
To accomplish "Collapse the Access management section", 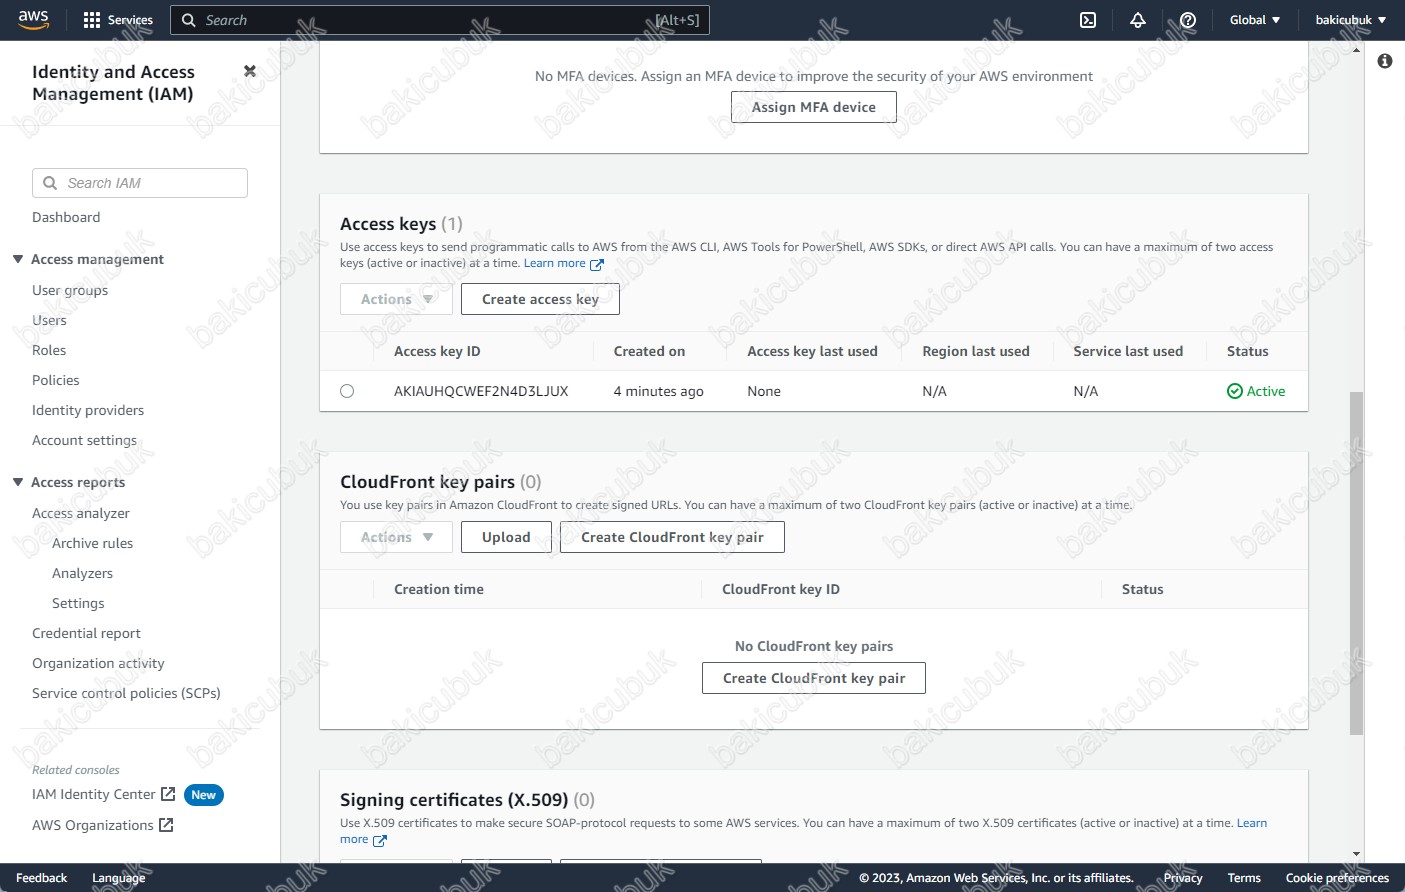I will (x=18, y=259).
